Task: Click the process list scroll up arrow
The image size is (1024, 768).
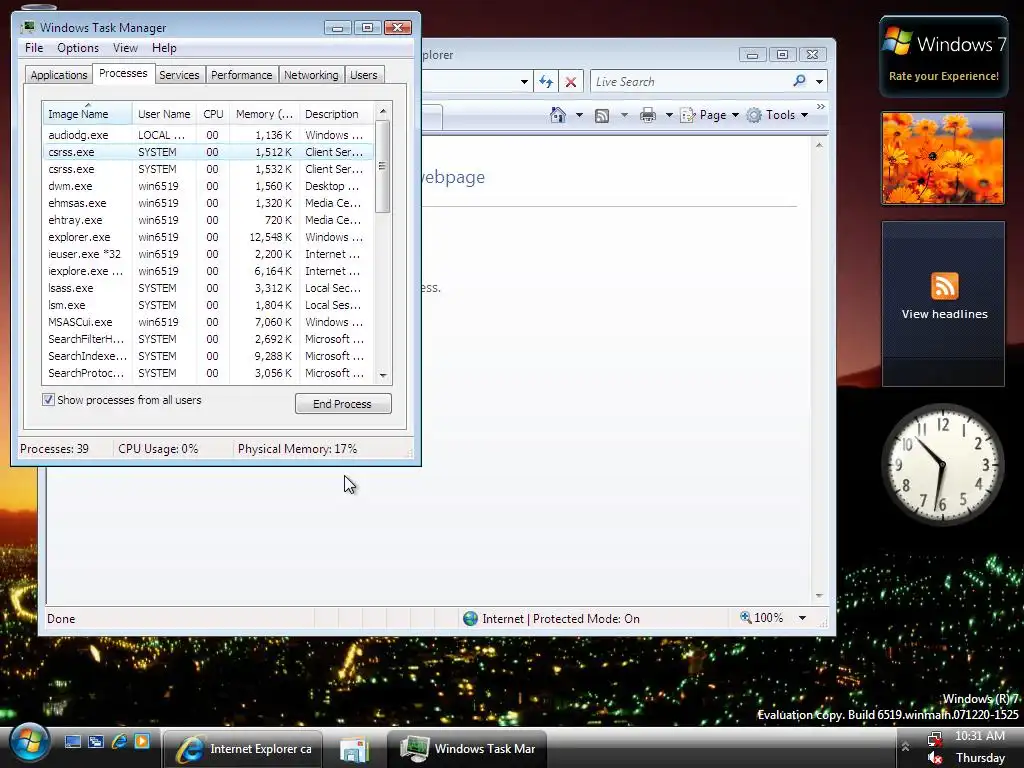Action: pyautogui.click(x=383, y=111)
